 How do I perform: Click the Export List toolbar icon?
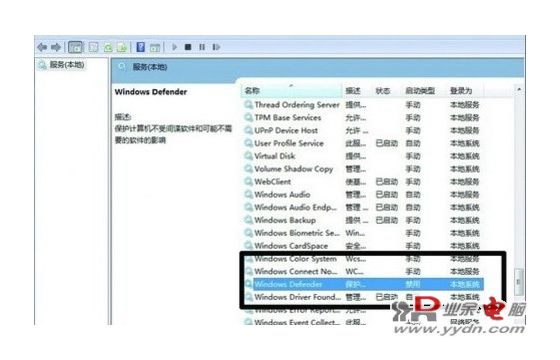122,47
